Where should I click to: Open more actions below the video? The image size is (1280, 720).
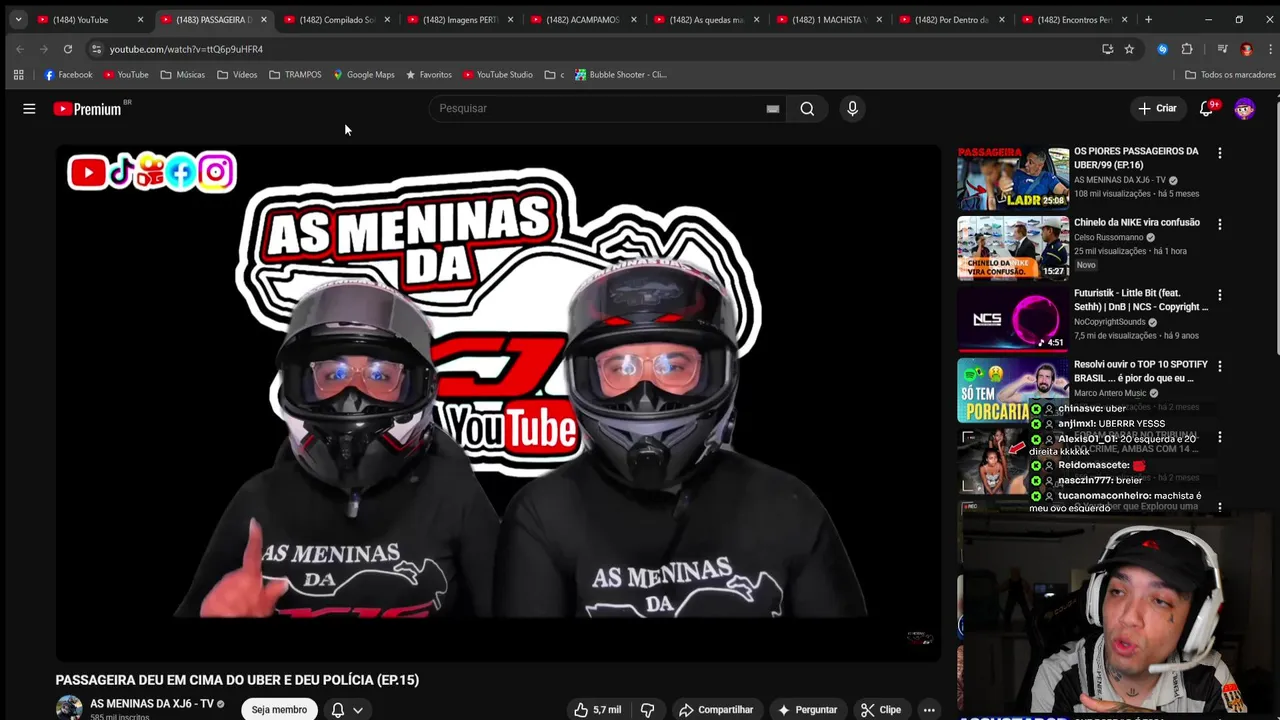point(929,710)
